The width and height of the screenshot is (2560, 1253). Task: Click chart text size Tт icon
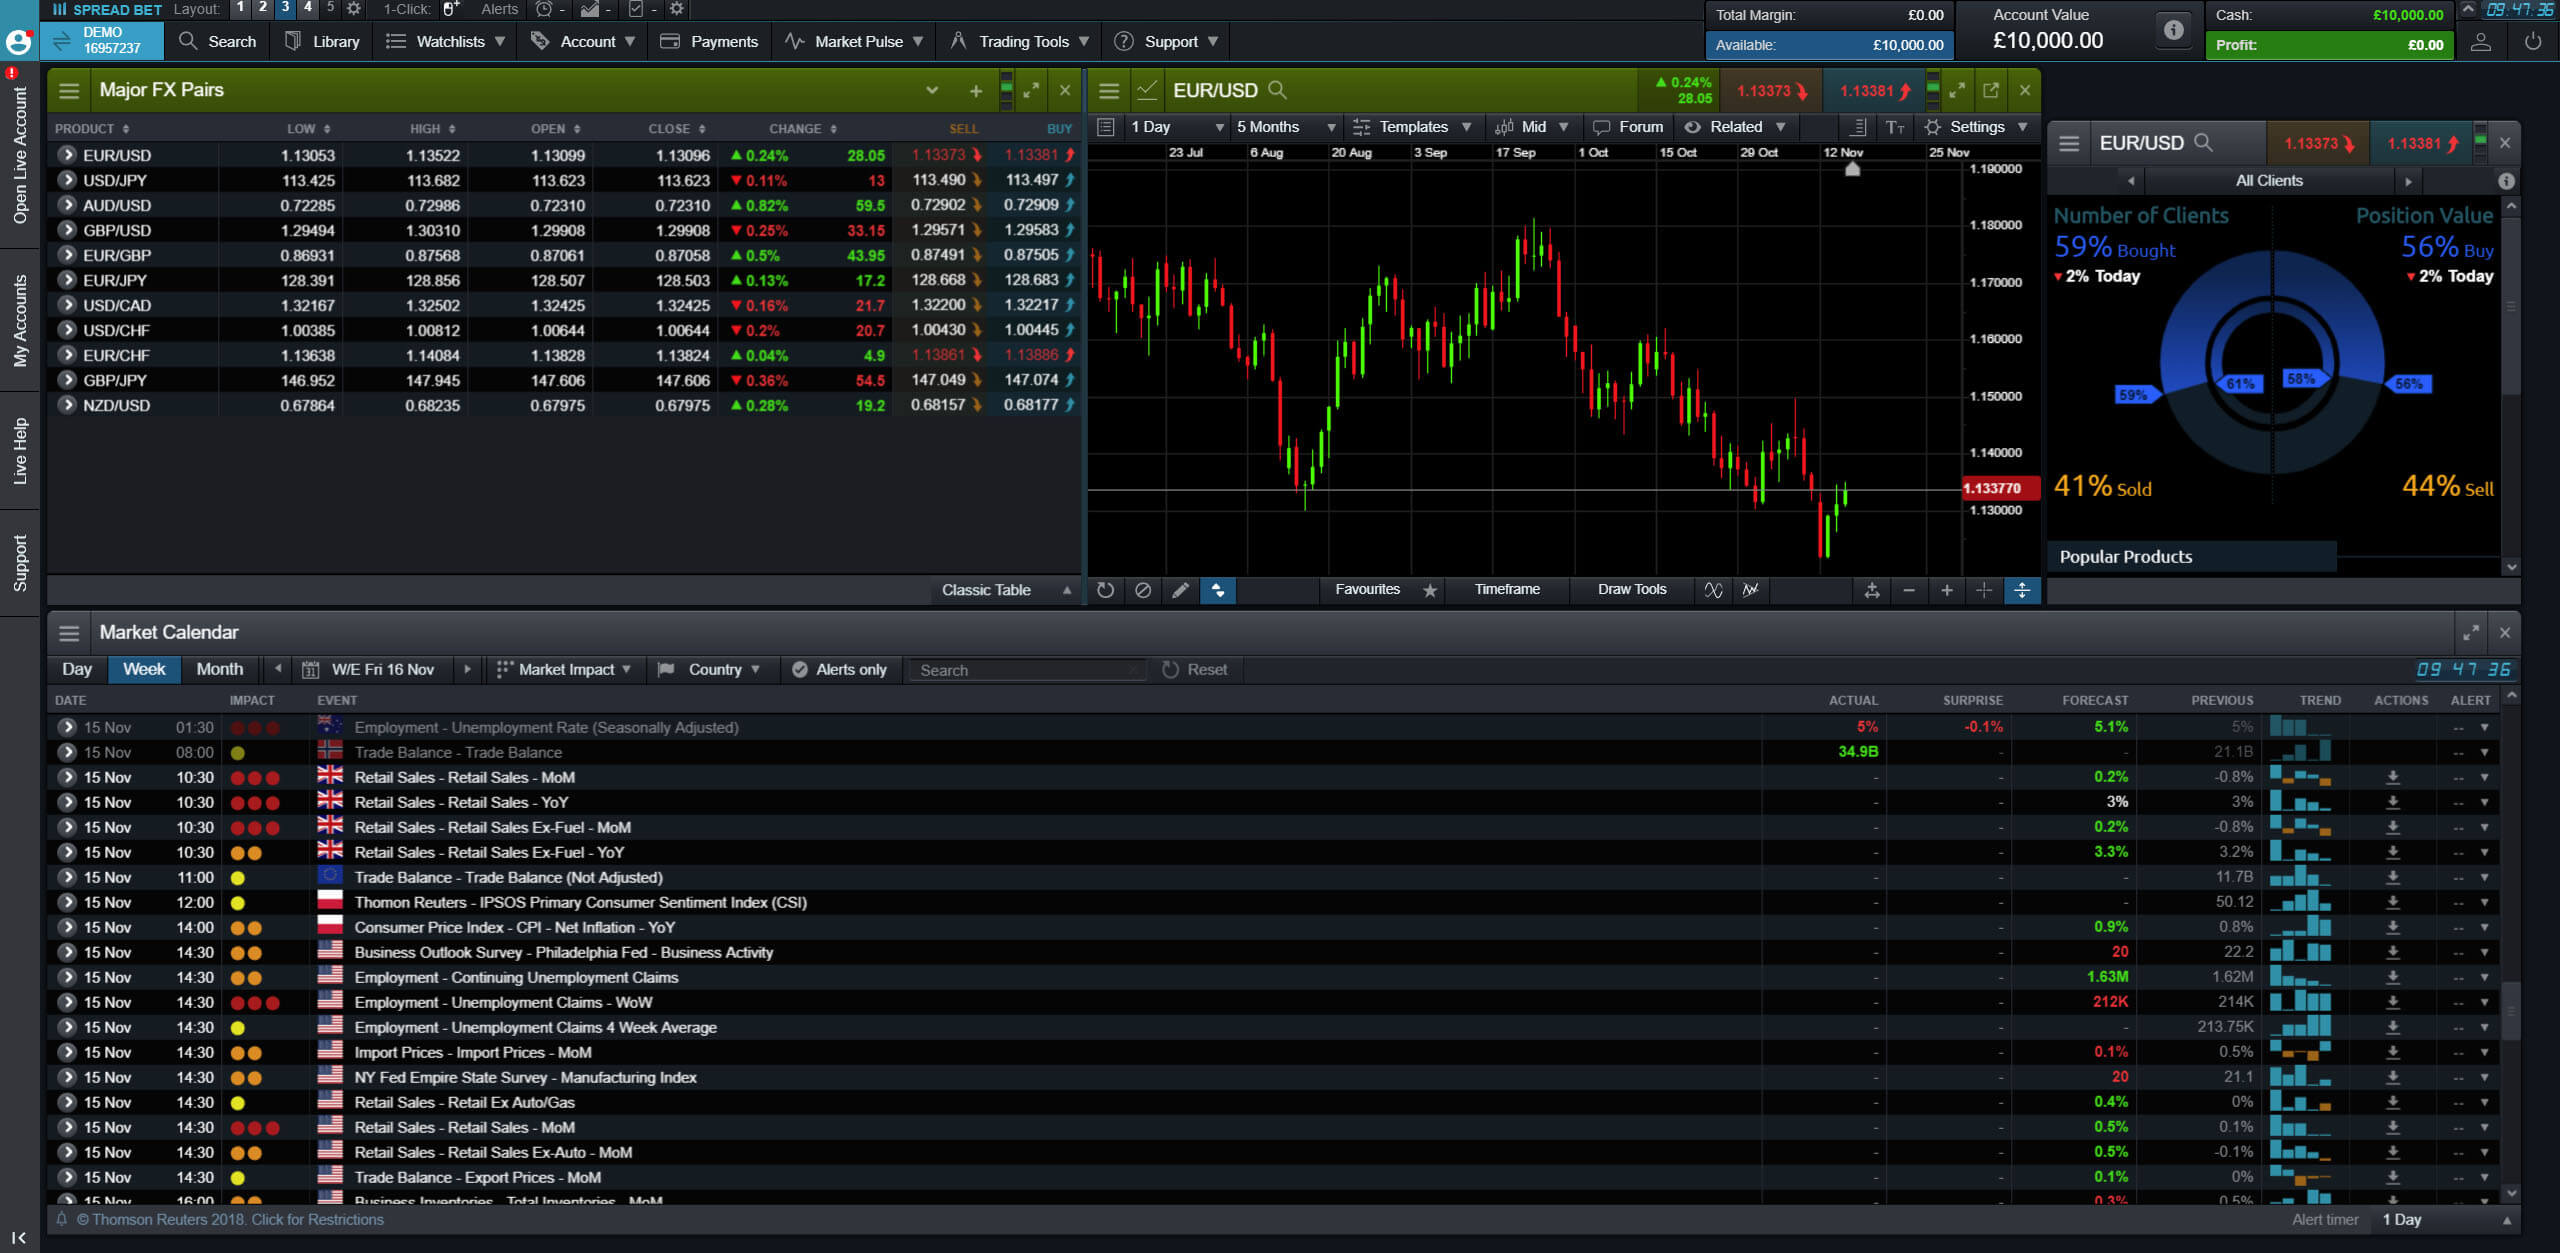pos(1894,127)
